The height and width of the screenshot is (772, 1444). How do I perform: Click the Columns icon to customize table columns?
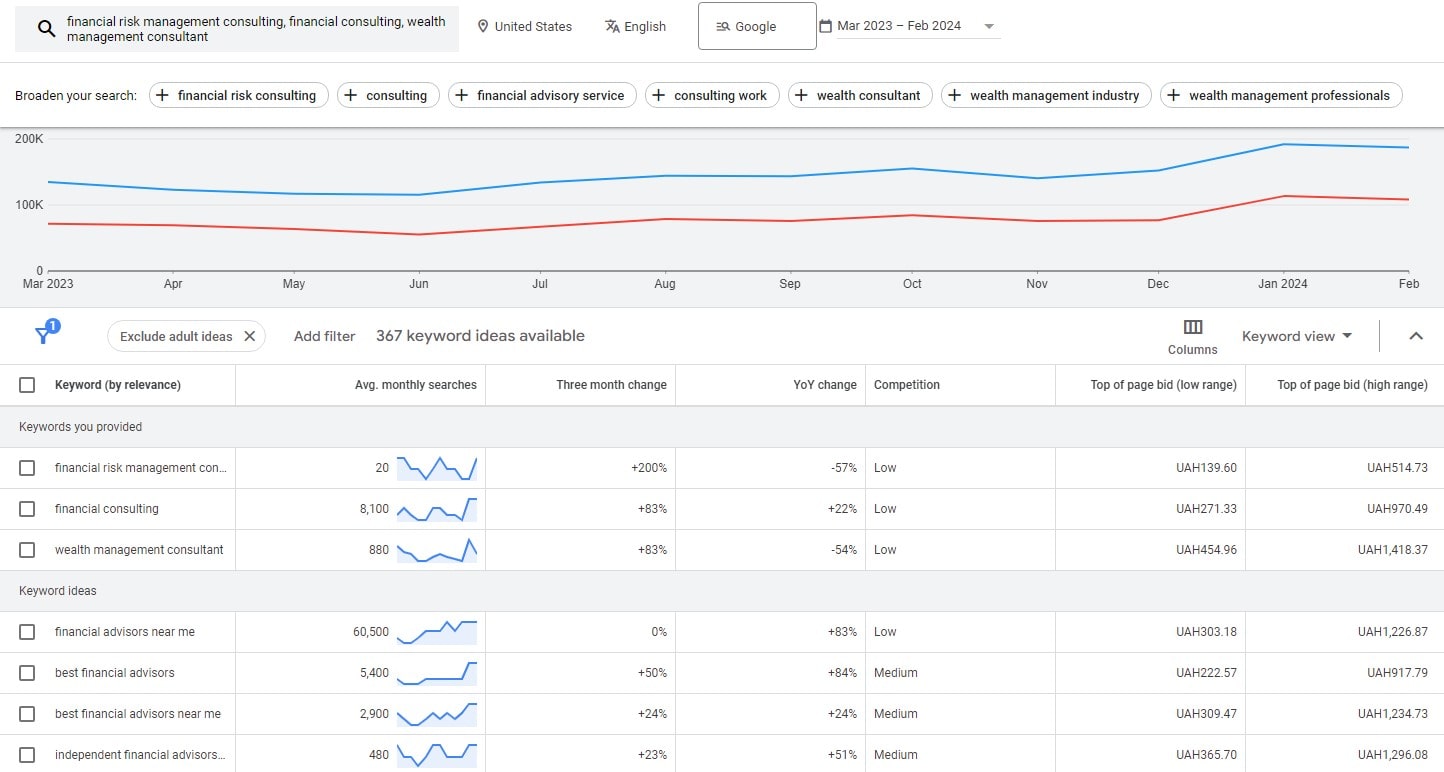coord(1192,329)
